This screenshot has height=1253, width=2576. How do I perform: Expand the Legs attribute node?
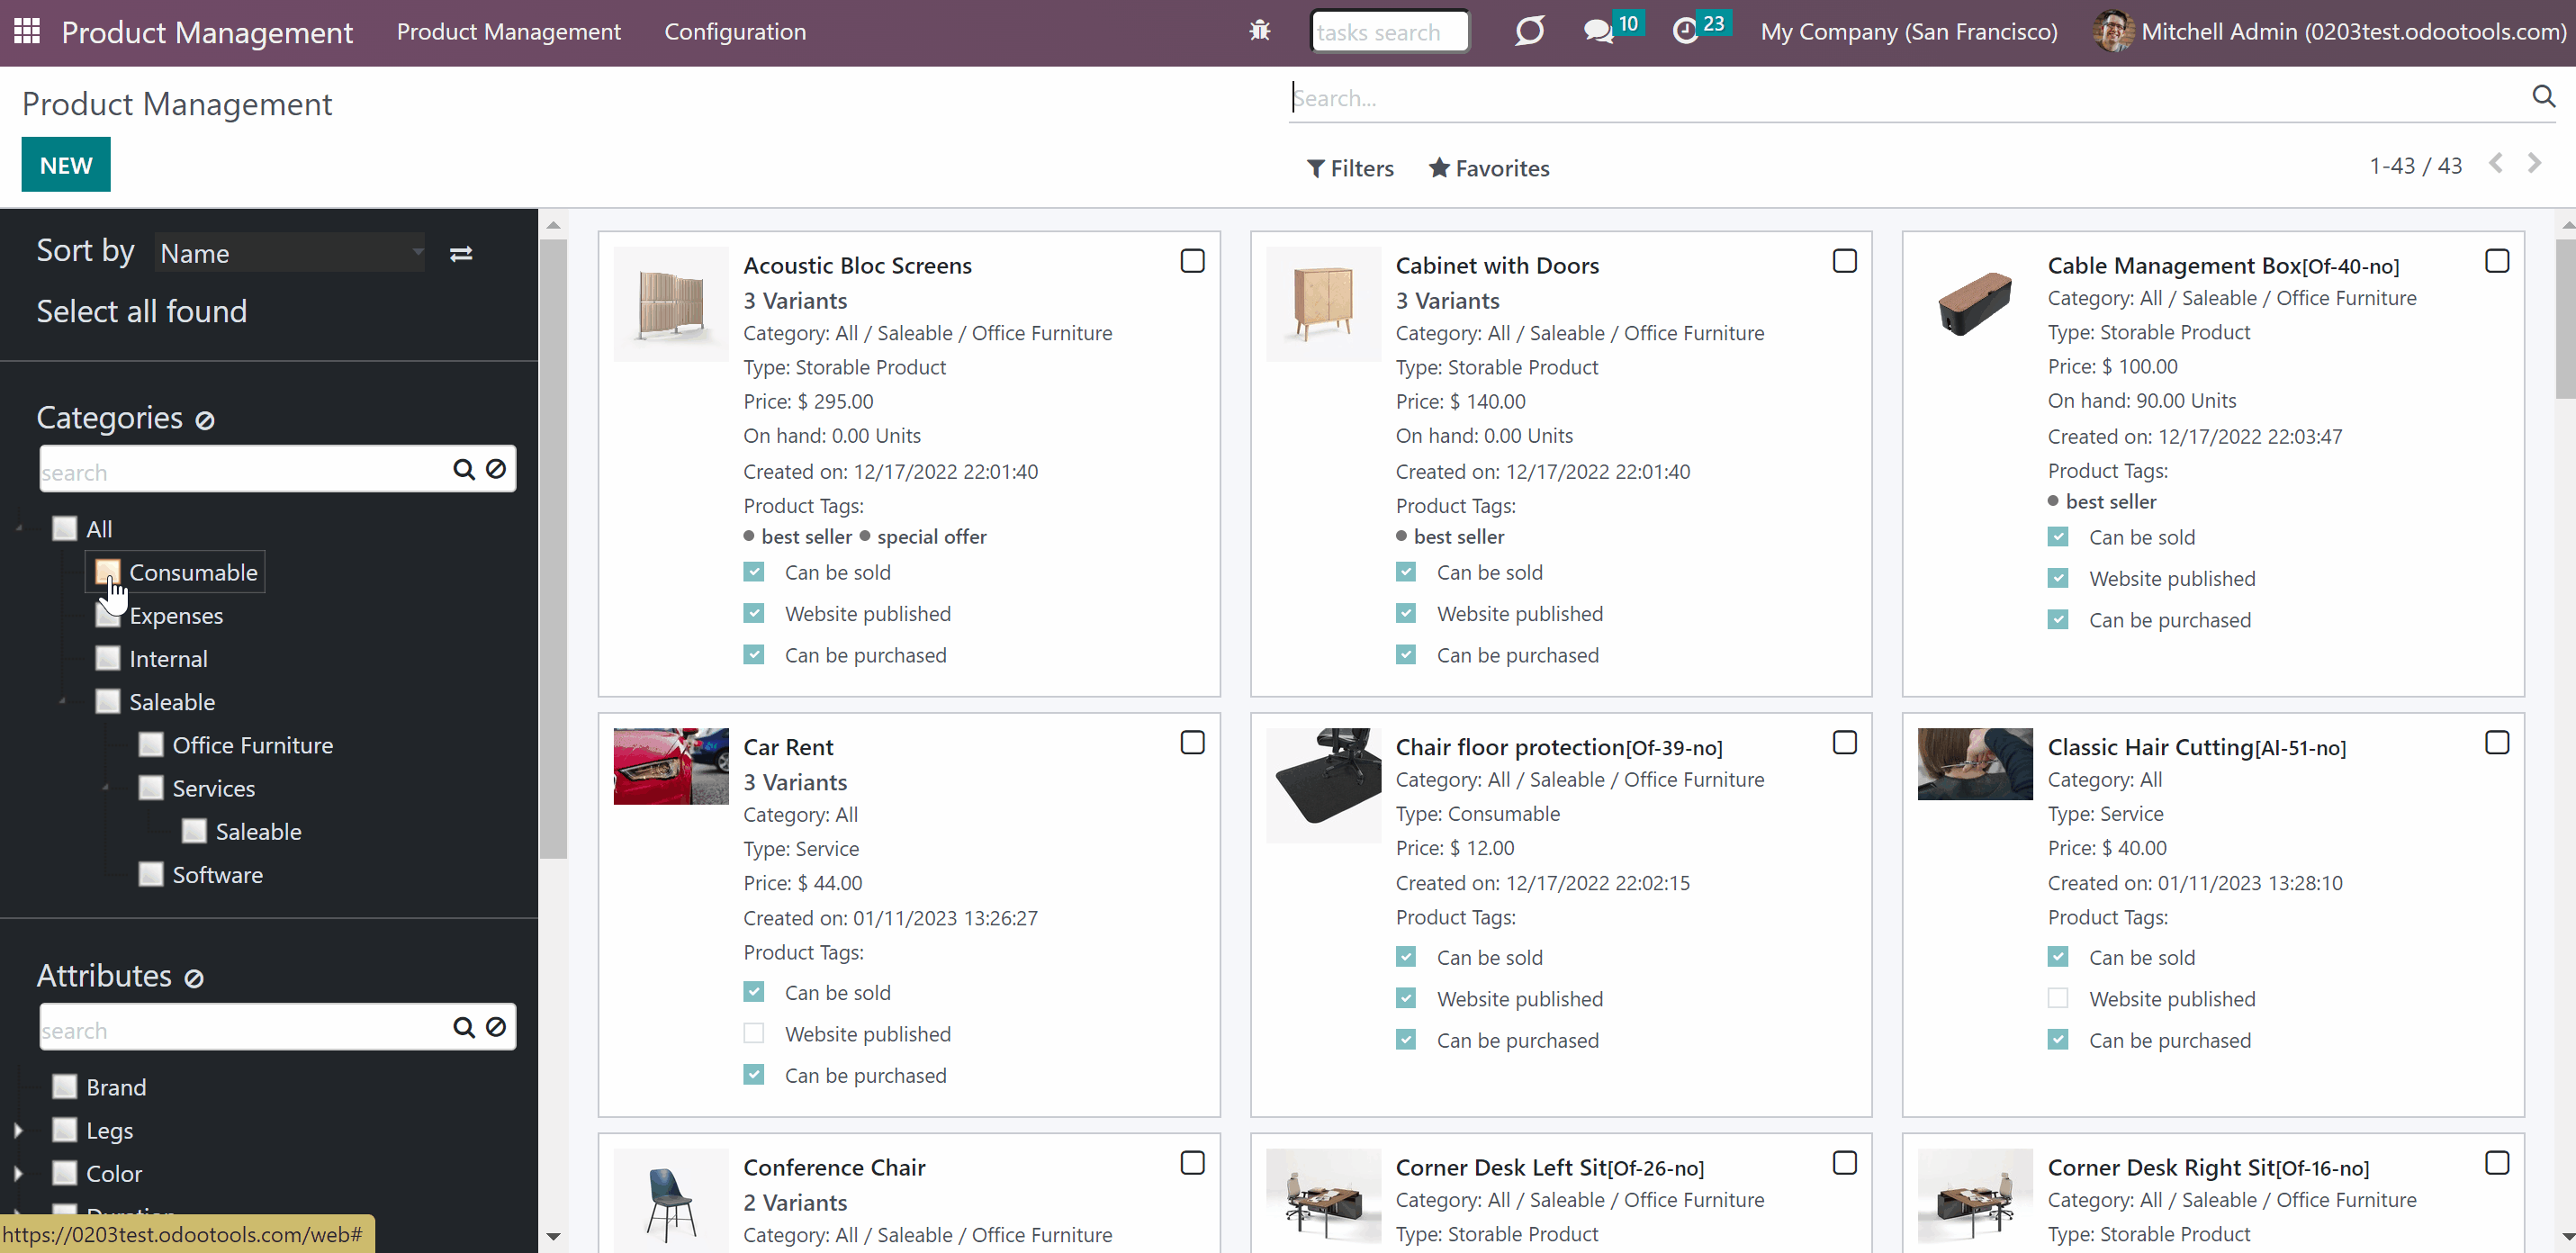click(18, 1130)
